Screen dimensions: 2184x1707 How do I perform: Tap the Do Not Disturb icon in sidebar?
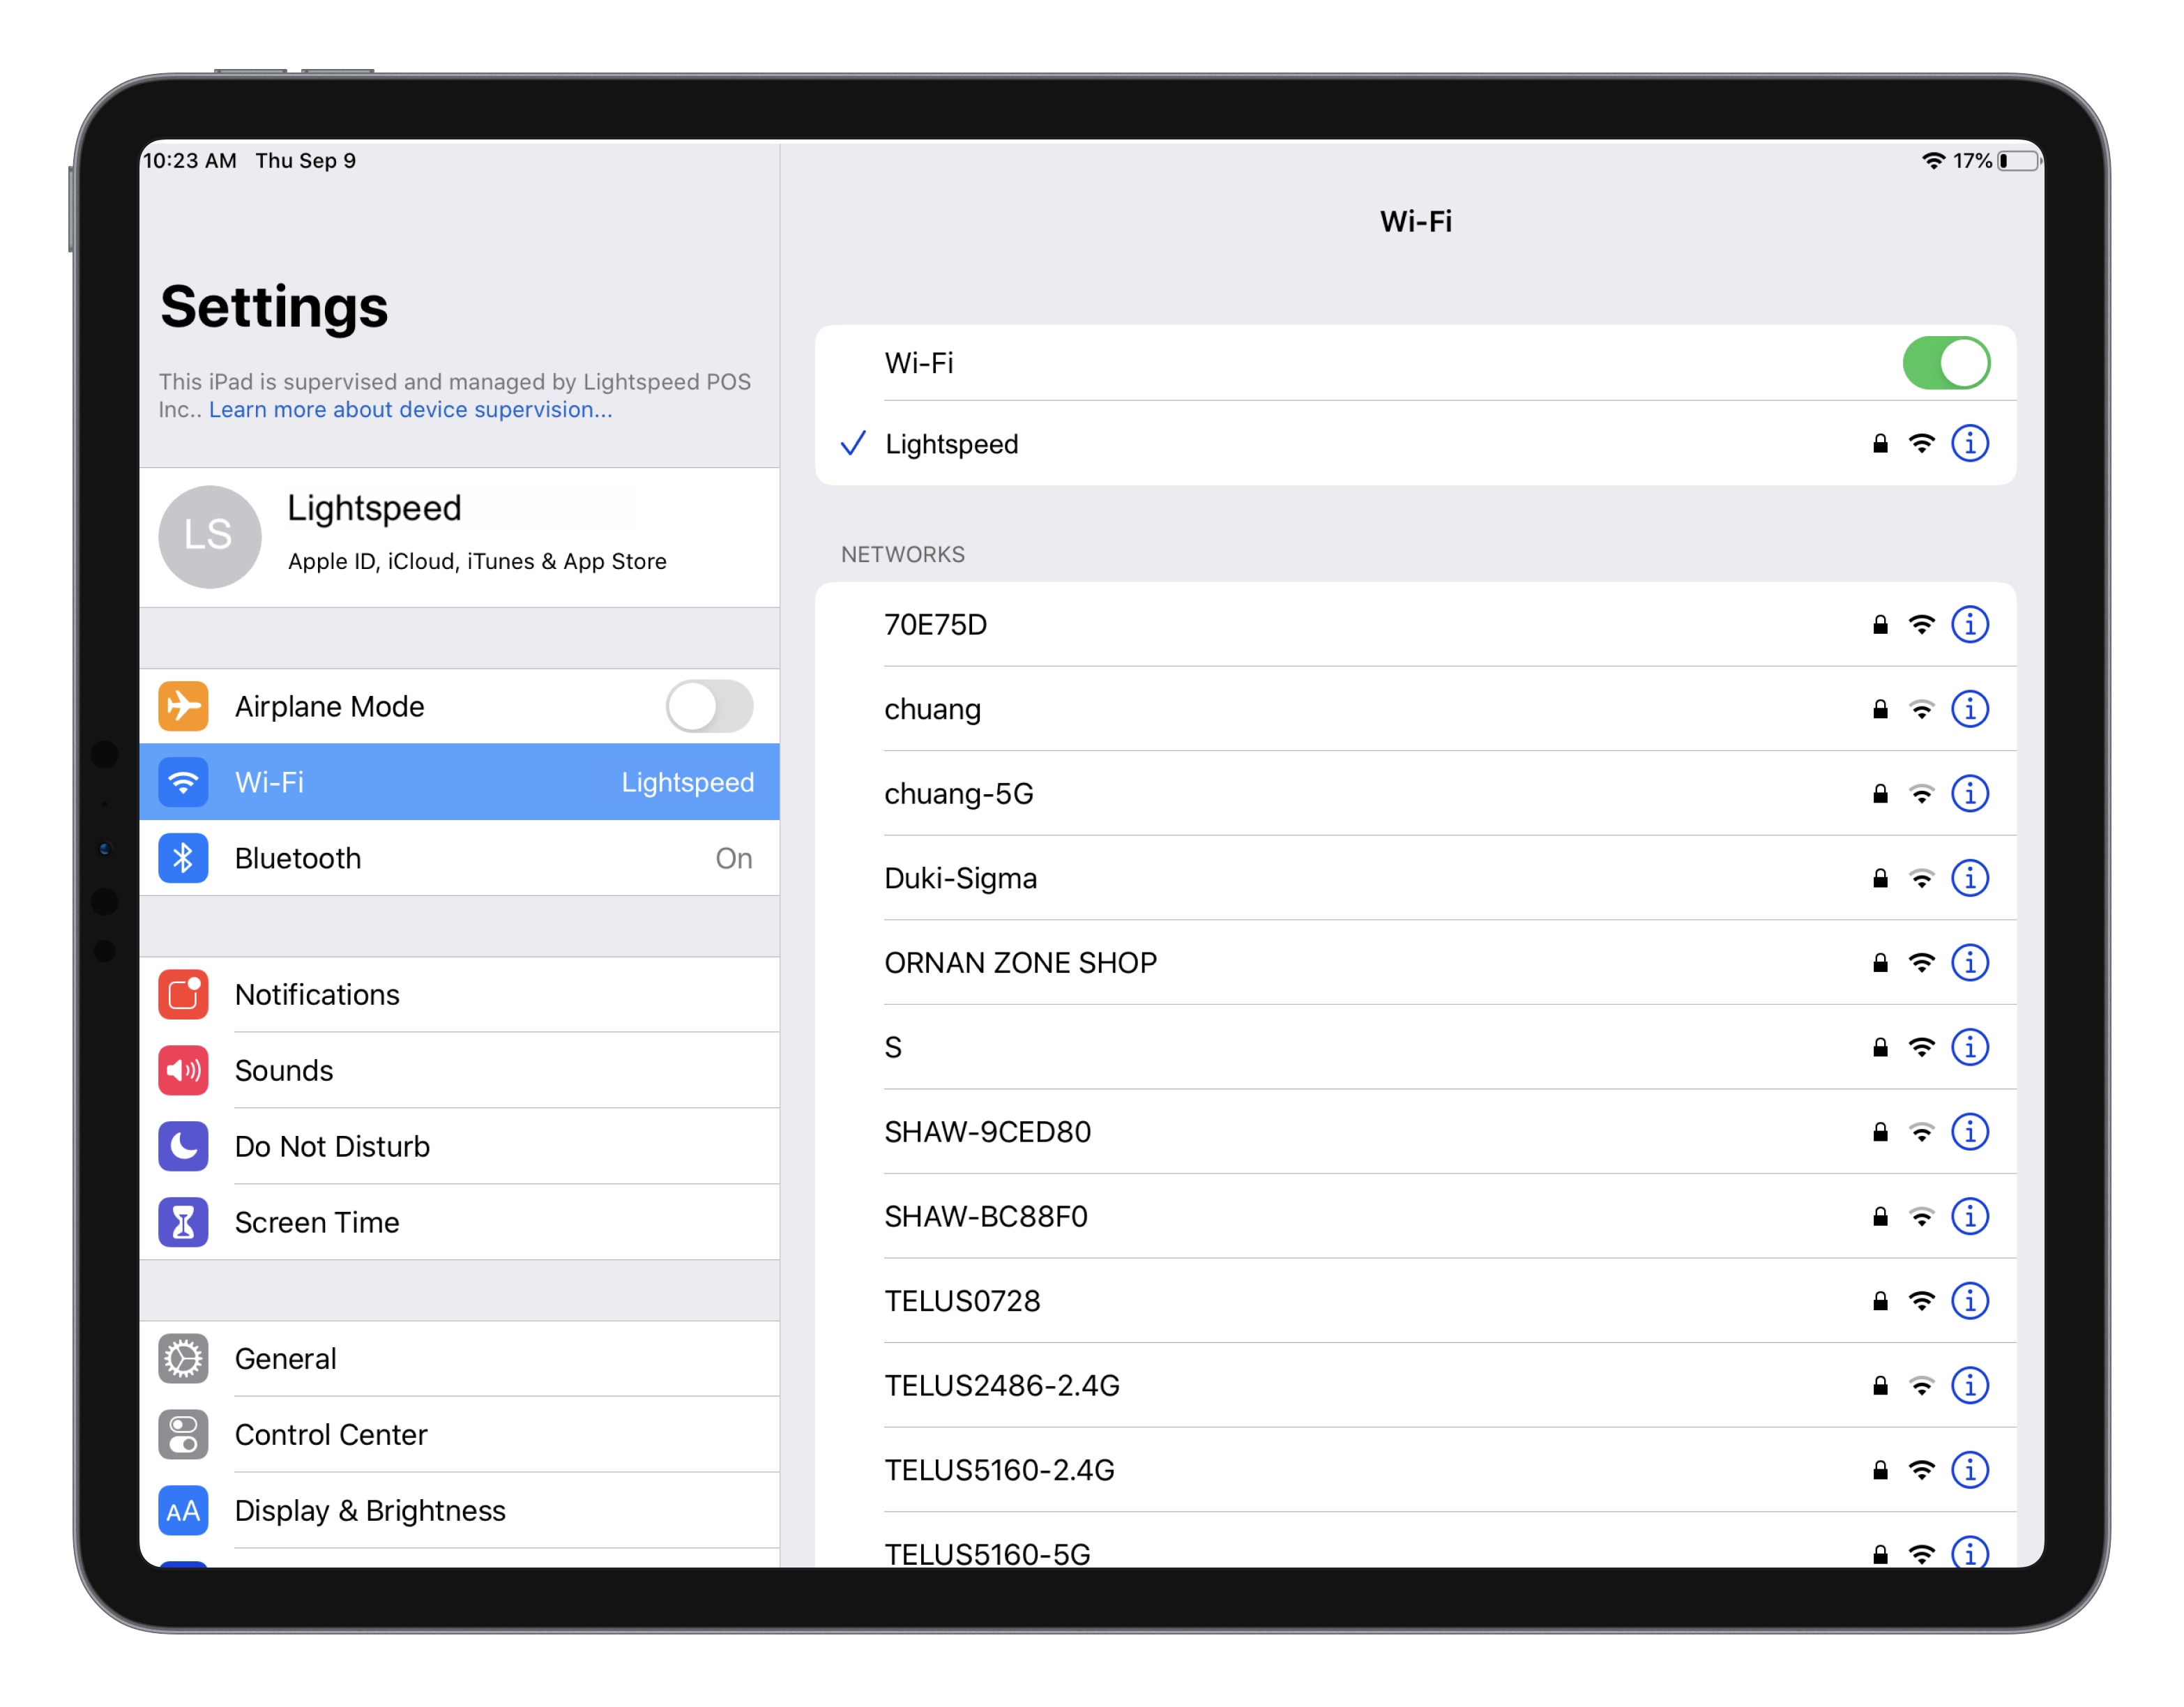183,1145
